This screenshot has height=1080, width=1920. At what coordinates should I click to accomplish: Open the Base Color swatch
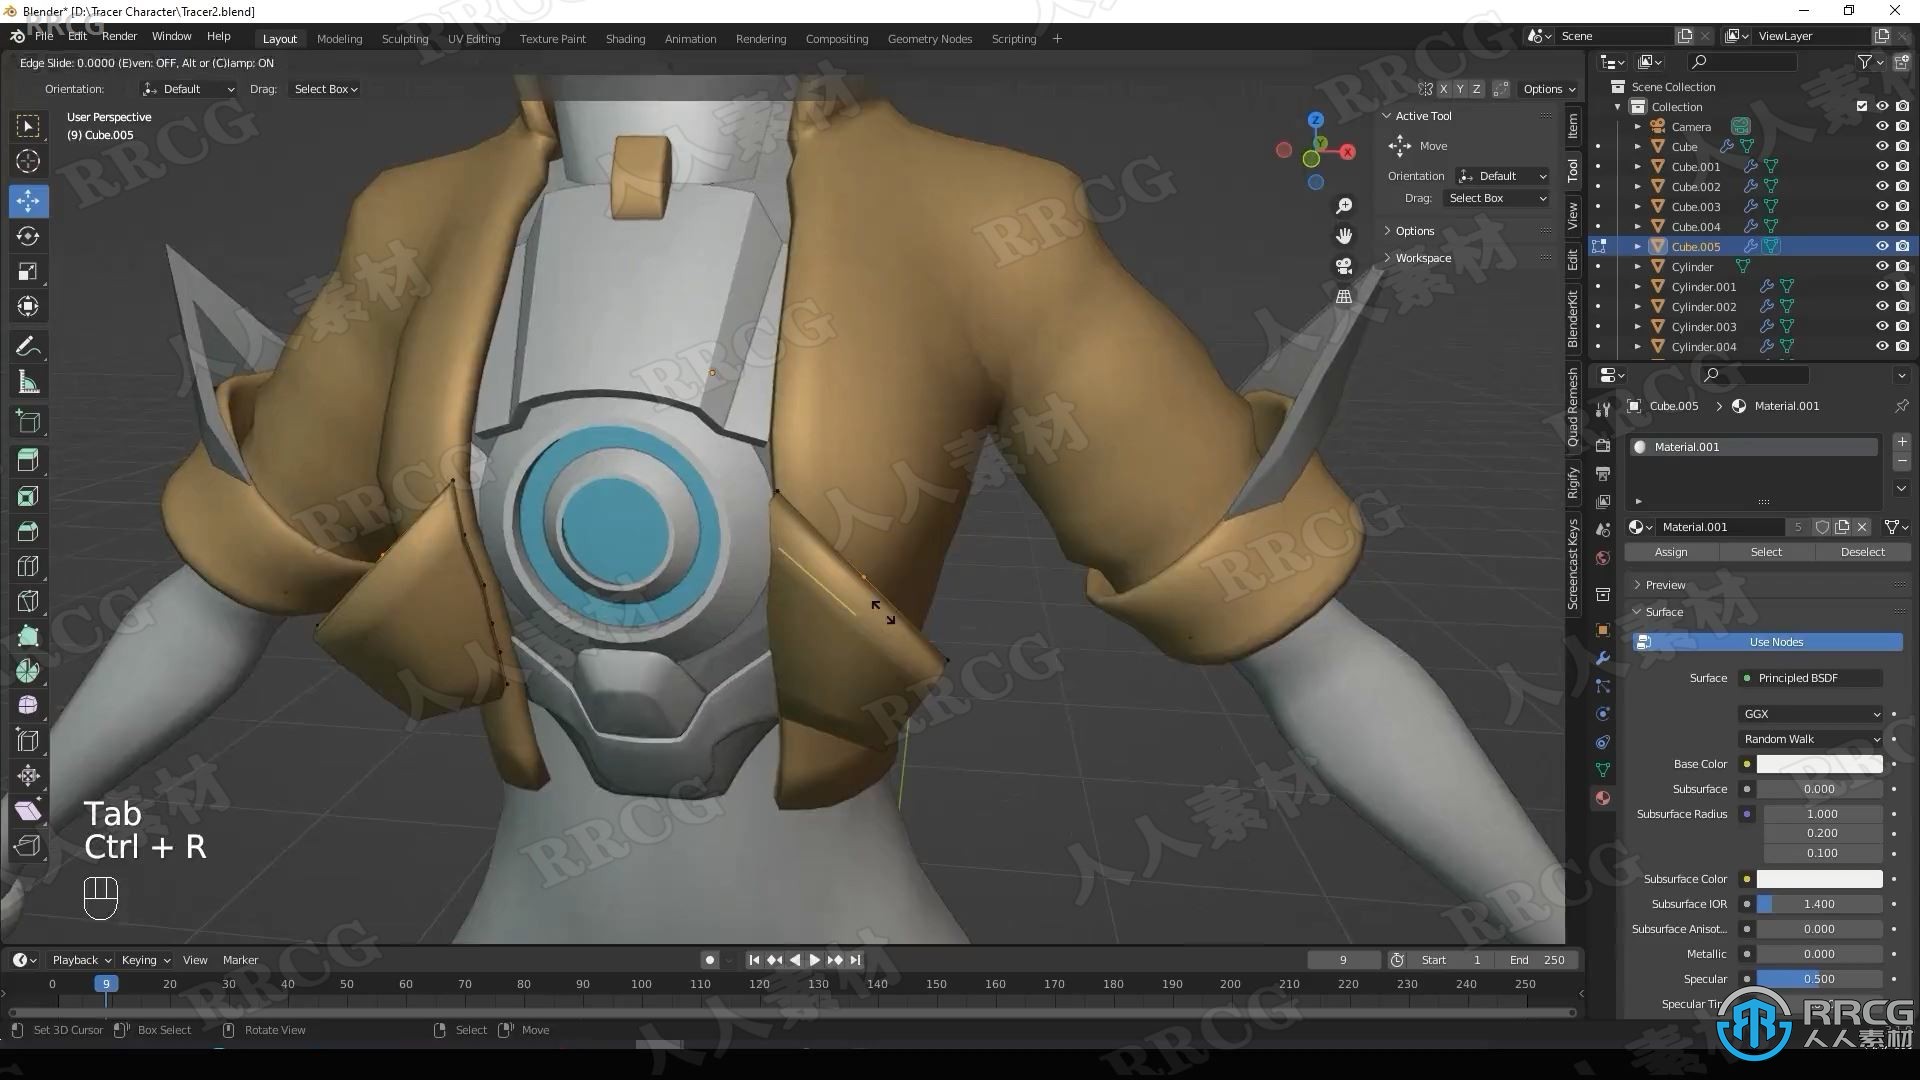pos(1819,764)
